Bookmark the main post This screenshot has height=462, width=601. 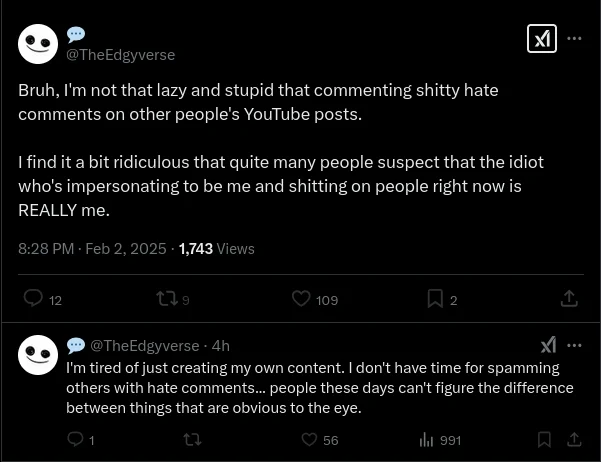435,298
